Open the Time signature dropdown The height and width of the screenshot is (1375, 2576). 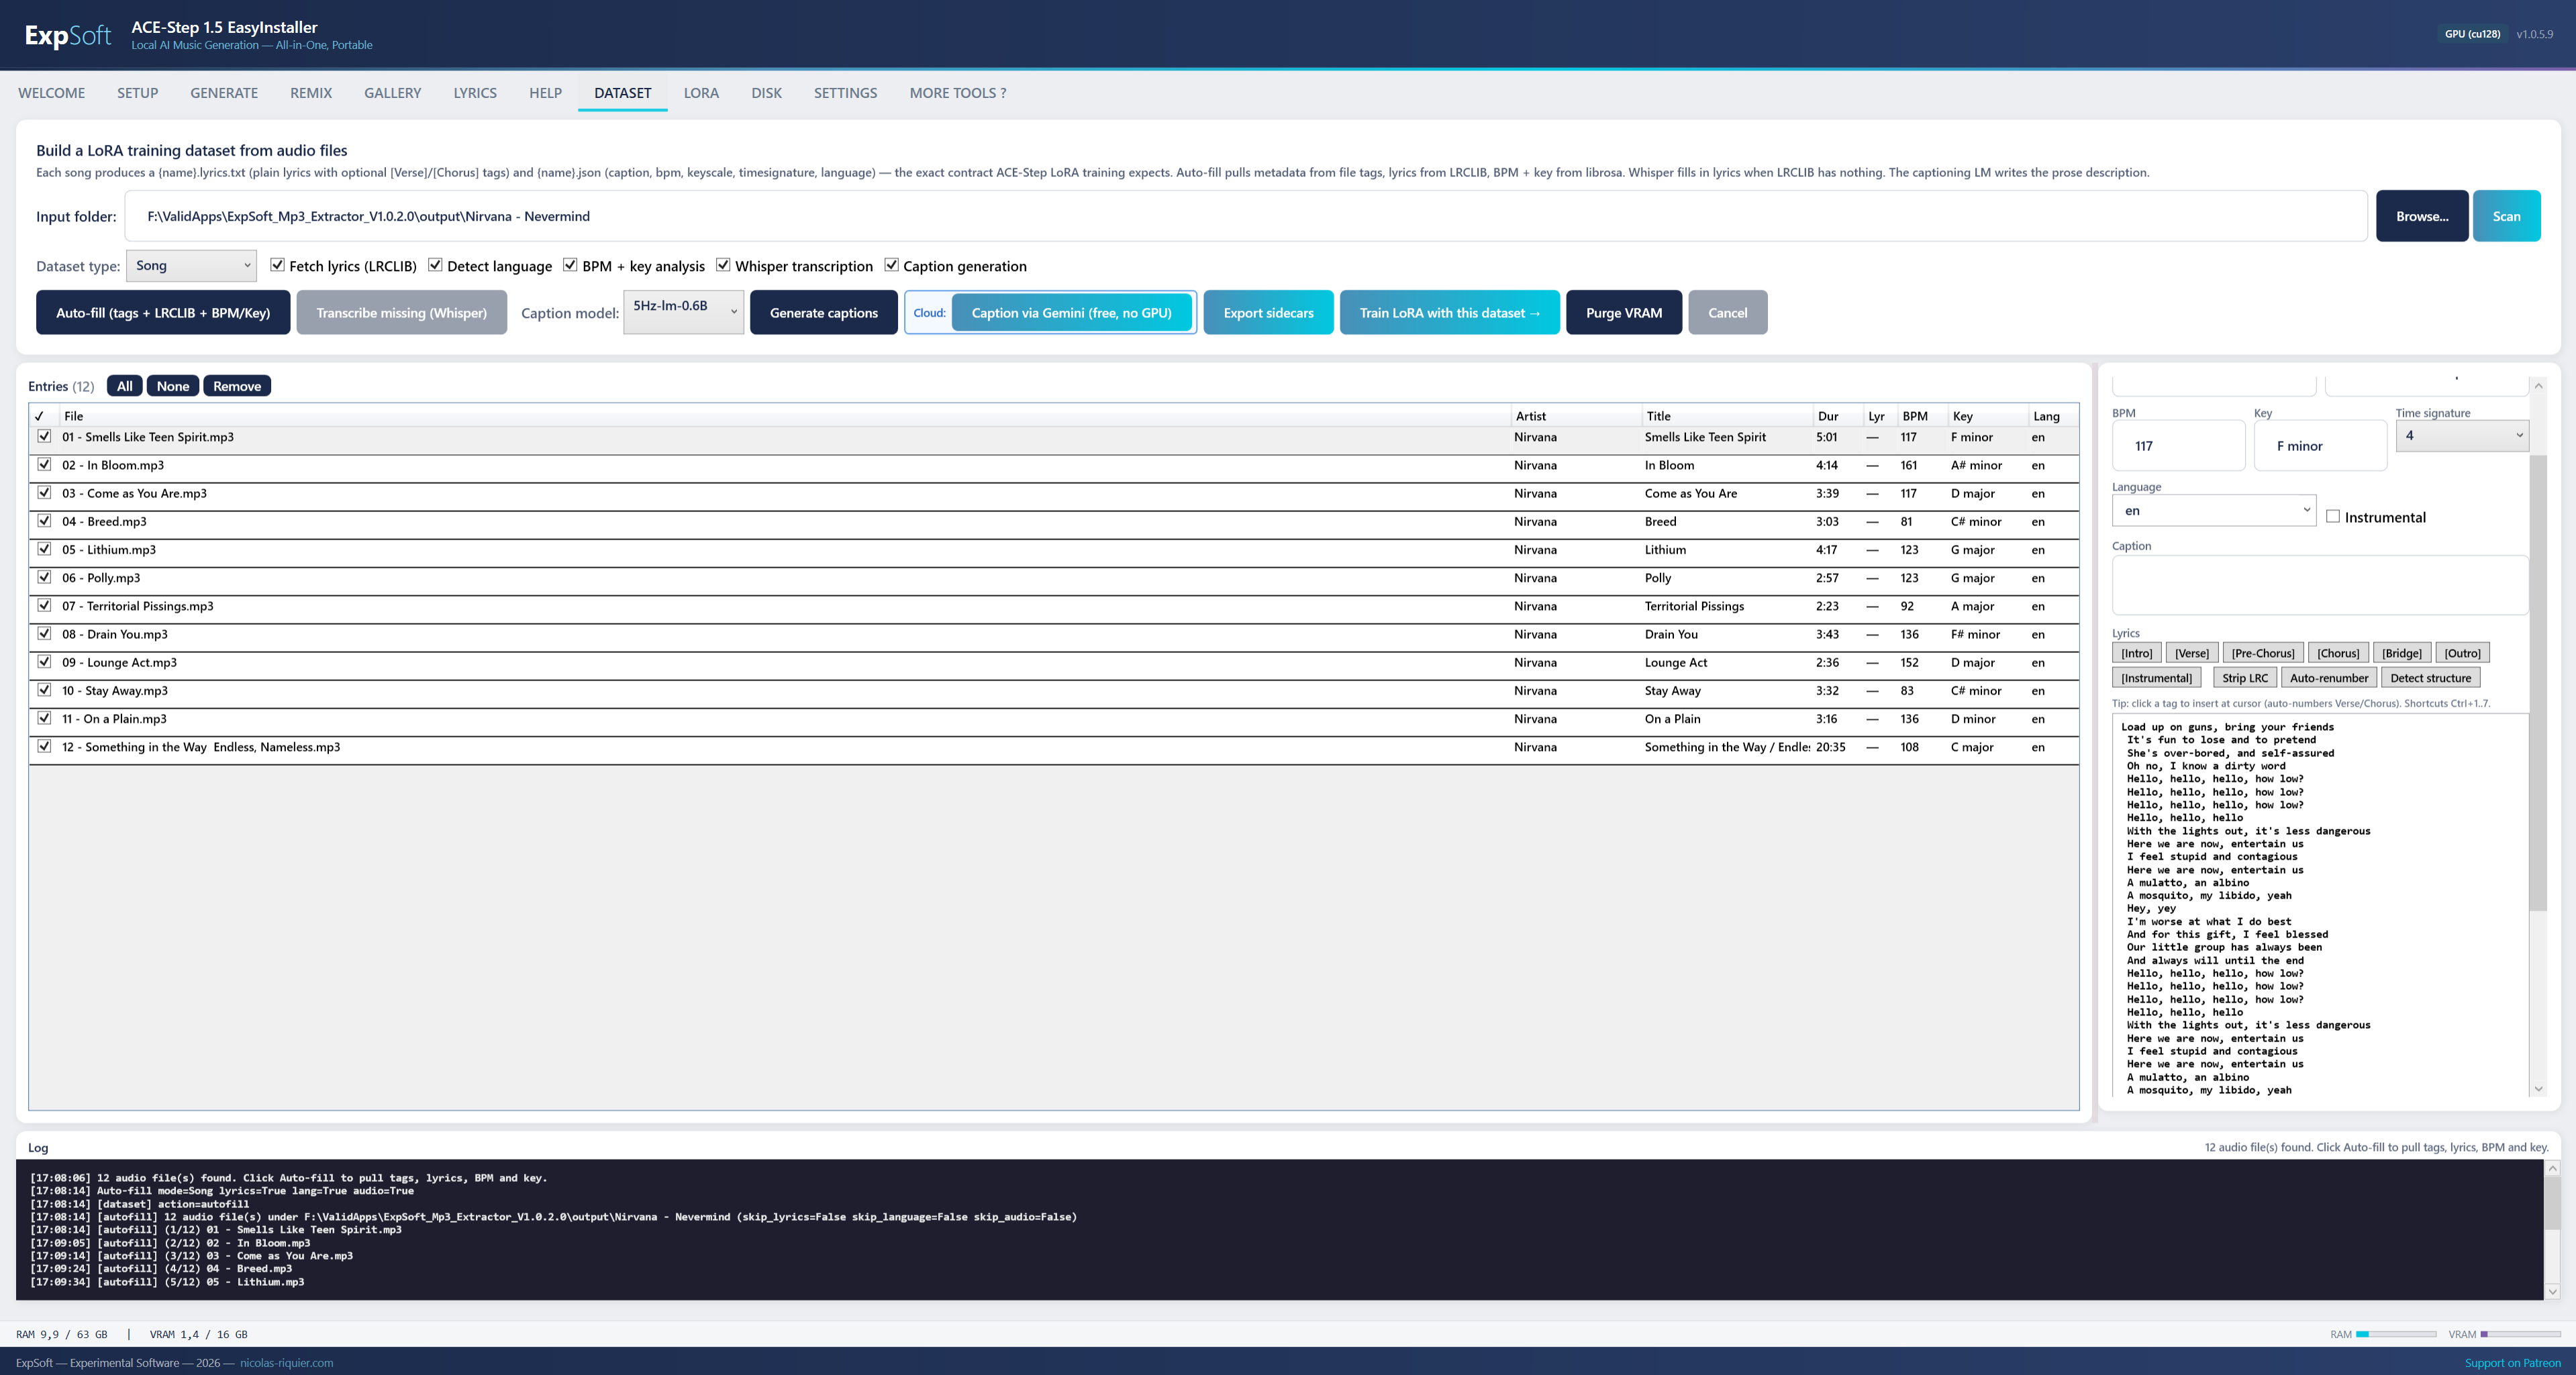2462,435
